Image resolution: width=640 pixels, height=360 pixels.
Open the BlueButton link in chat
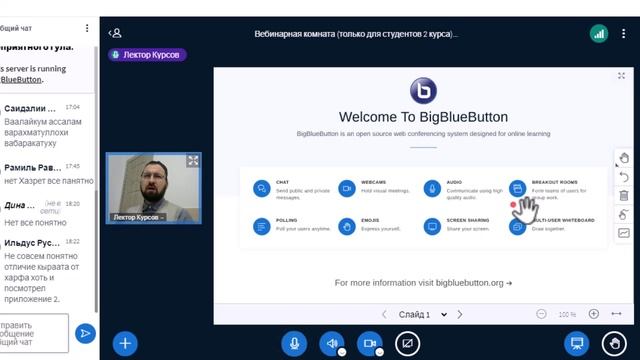pos(21,80)
